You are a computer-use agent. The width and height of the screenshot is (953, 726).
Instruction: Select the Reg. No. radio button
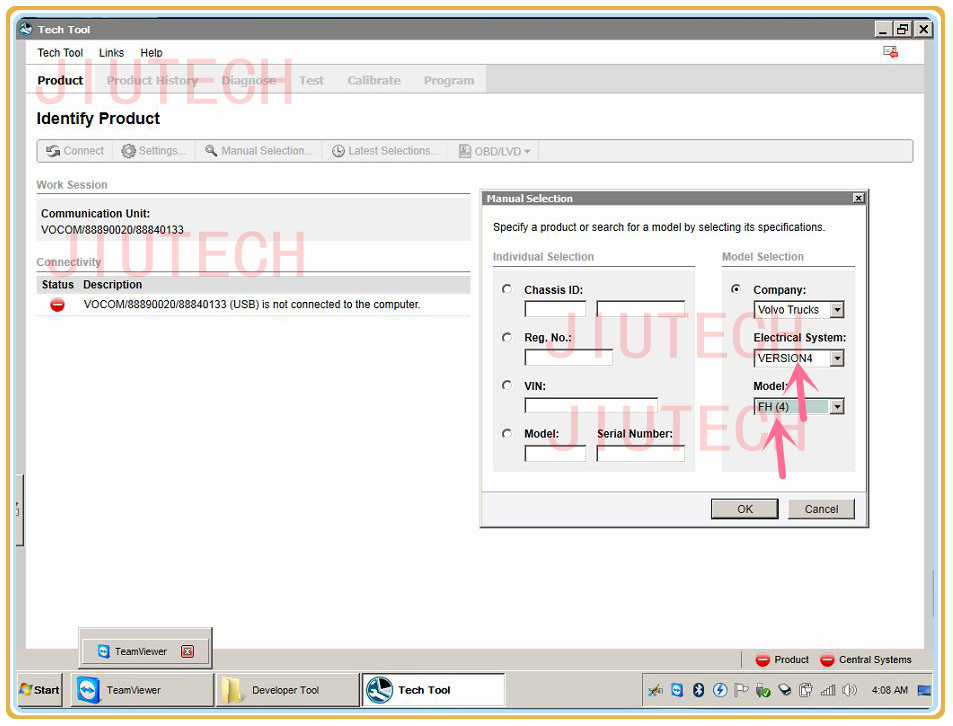tap(507, 338)
